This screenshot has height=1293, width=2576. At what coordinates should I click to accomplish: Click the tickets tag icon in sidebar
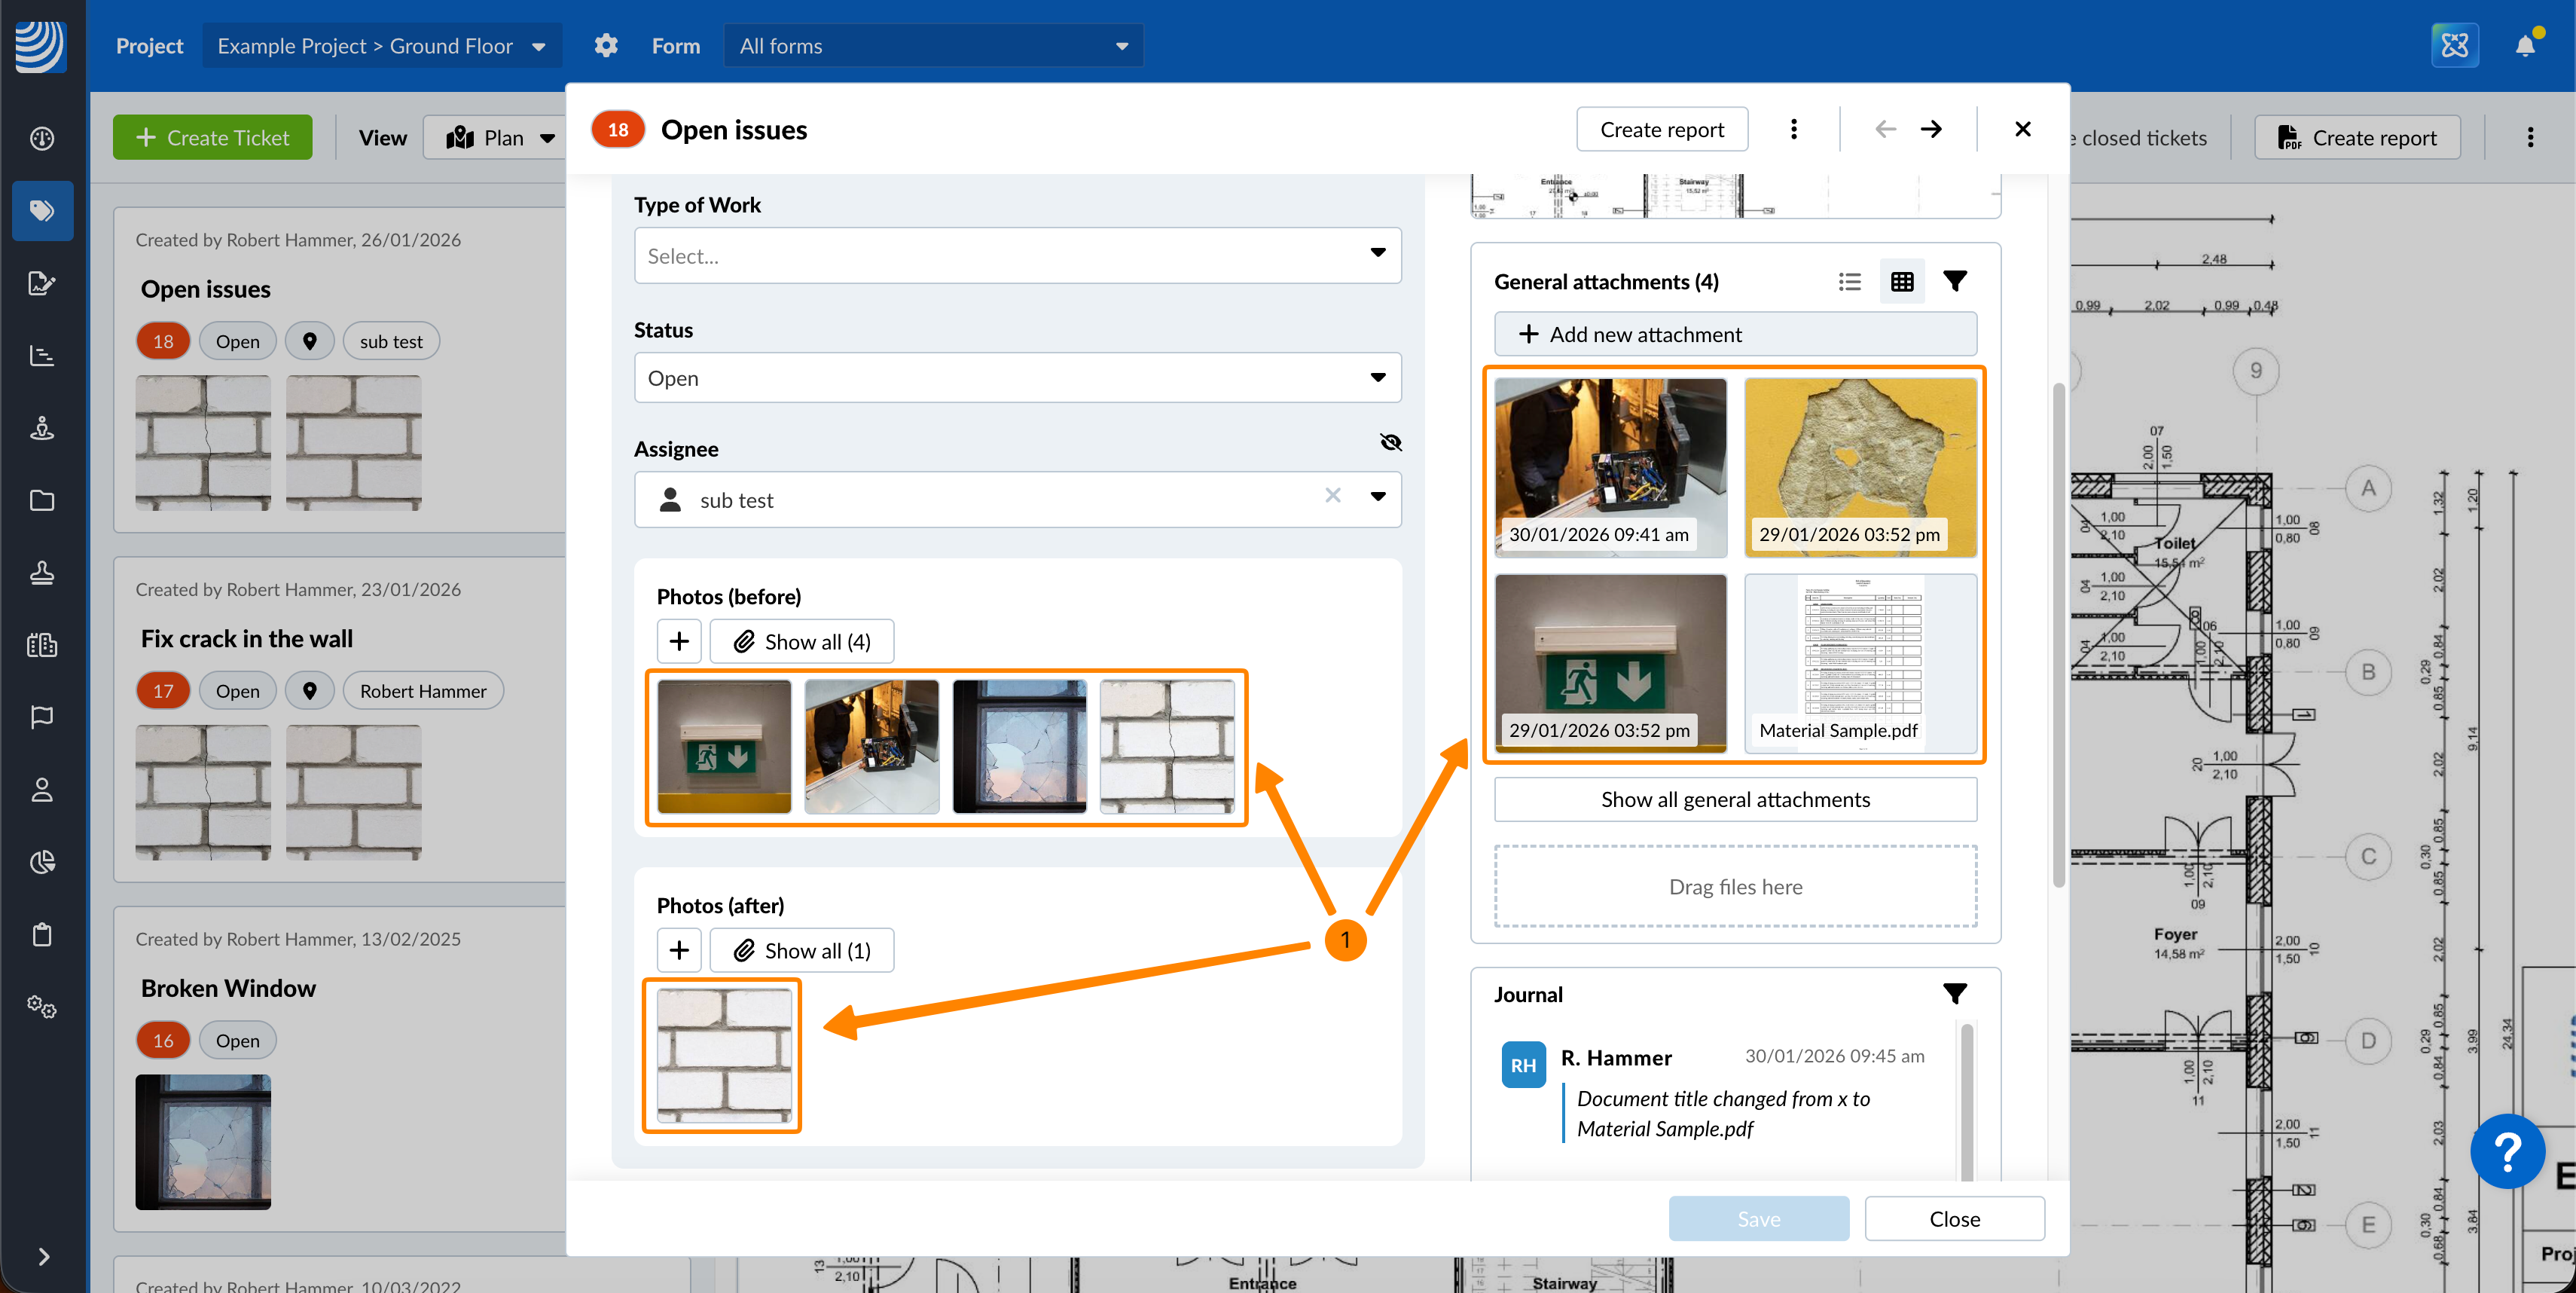42,210
